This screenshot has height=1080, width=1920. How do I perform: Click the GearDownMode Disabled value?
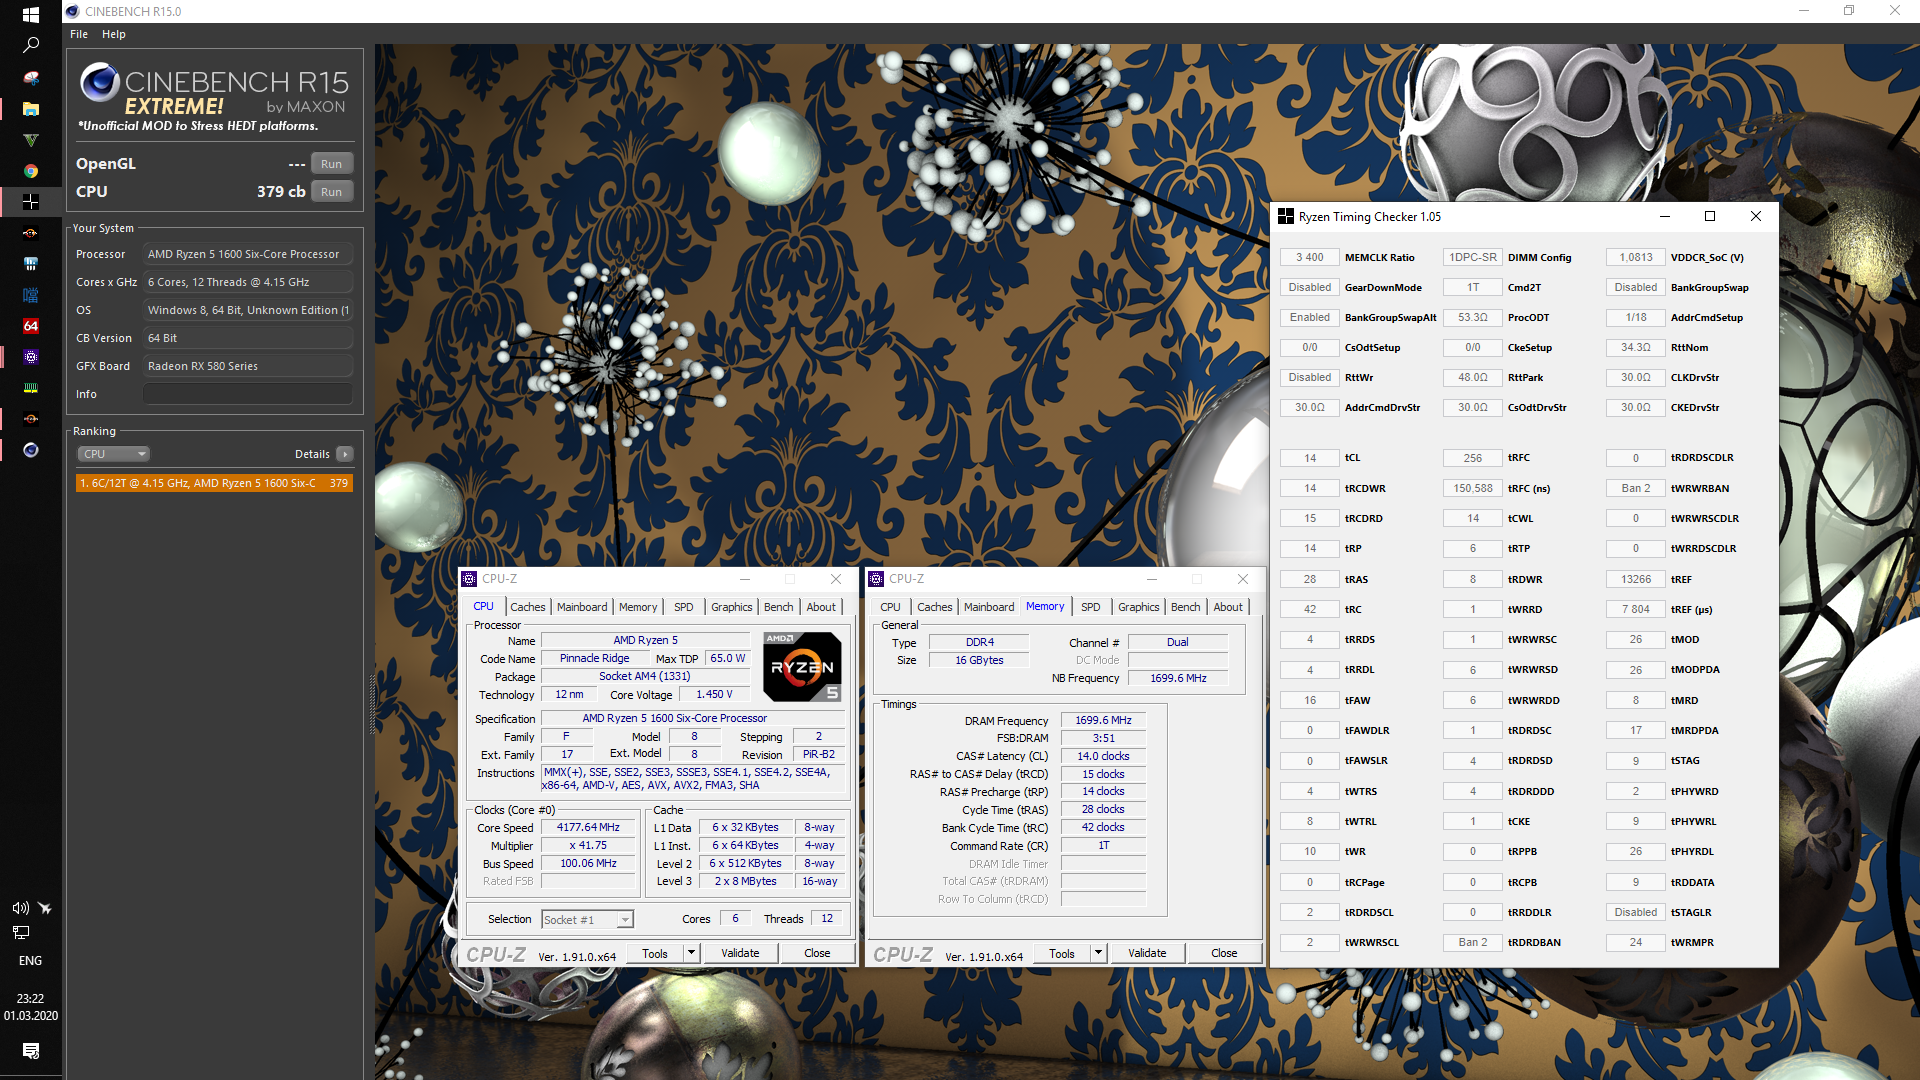click(1310, 287)
